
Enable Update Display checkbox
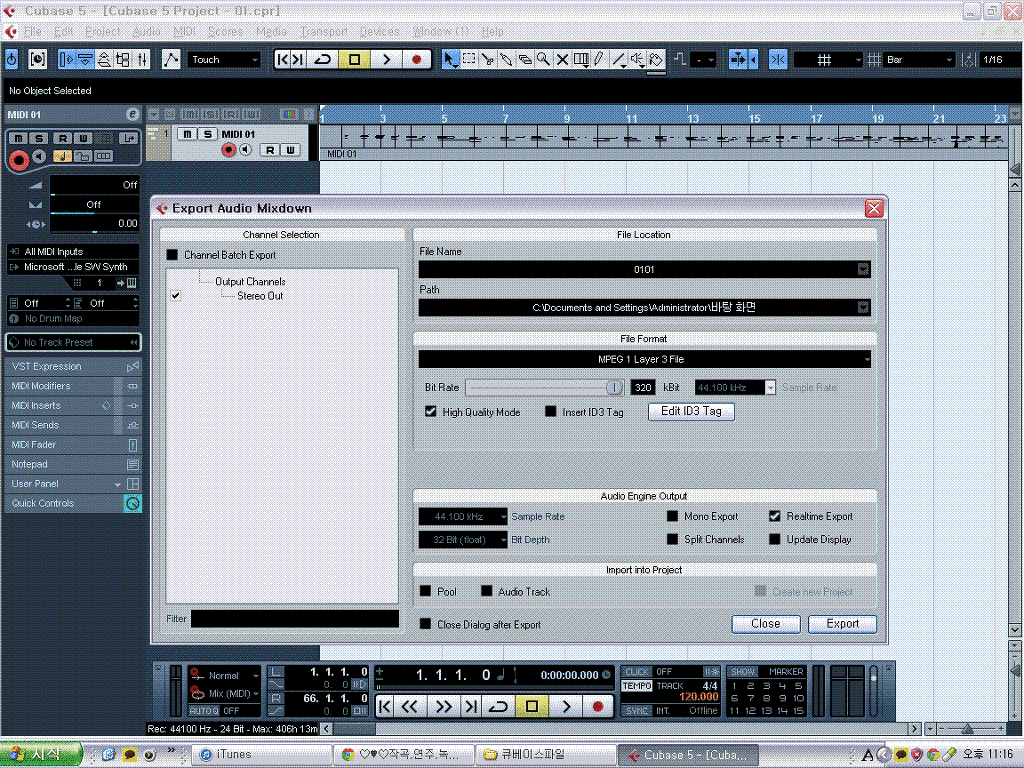coord(775,539)
